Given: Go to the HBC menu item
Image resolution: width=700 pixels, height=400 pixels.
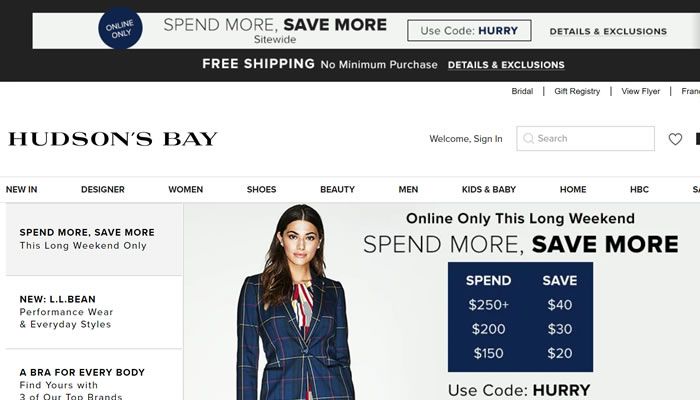Looking at the screenshot, I should click(x=639, y=189).
